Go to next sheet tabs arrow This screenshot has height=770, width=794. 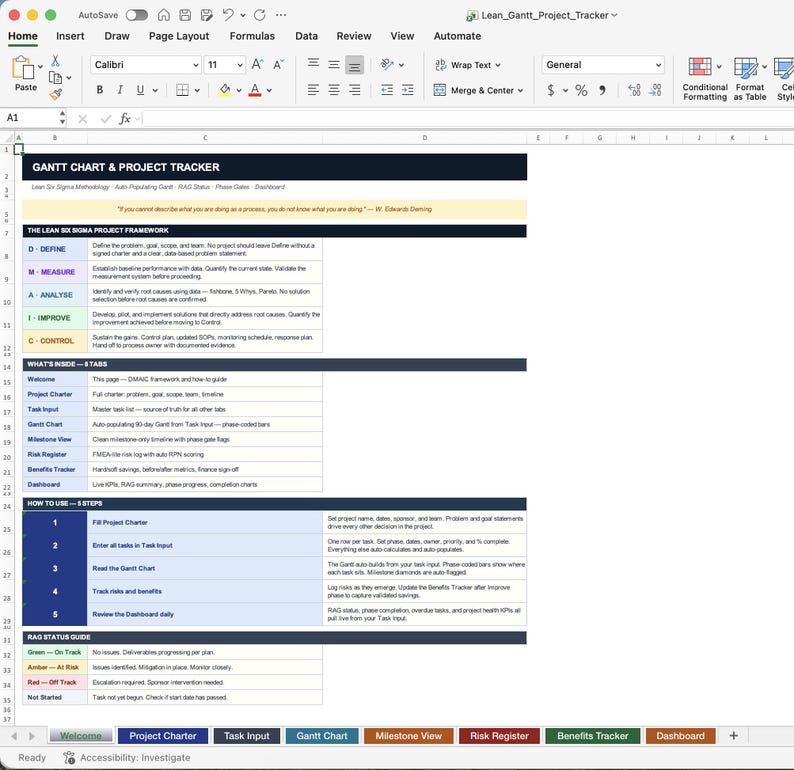tap(32, 736)
